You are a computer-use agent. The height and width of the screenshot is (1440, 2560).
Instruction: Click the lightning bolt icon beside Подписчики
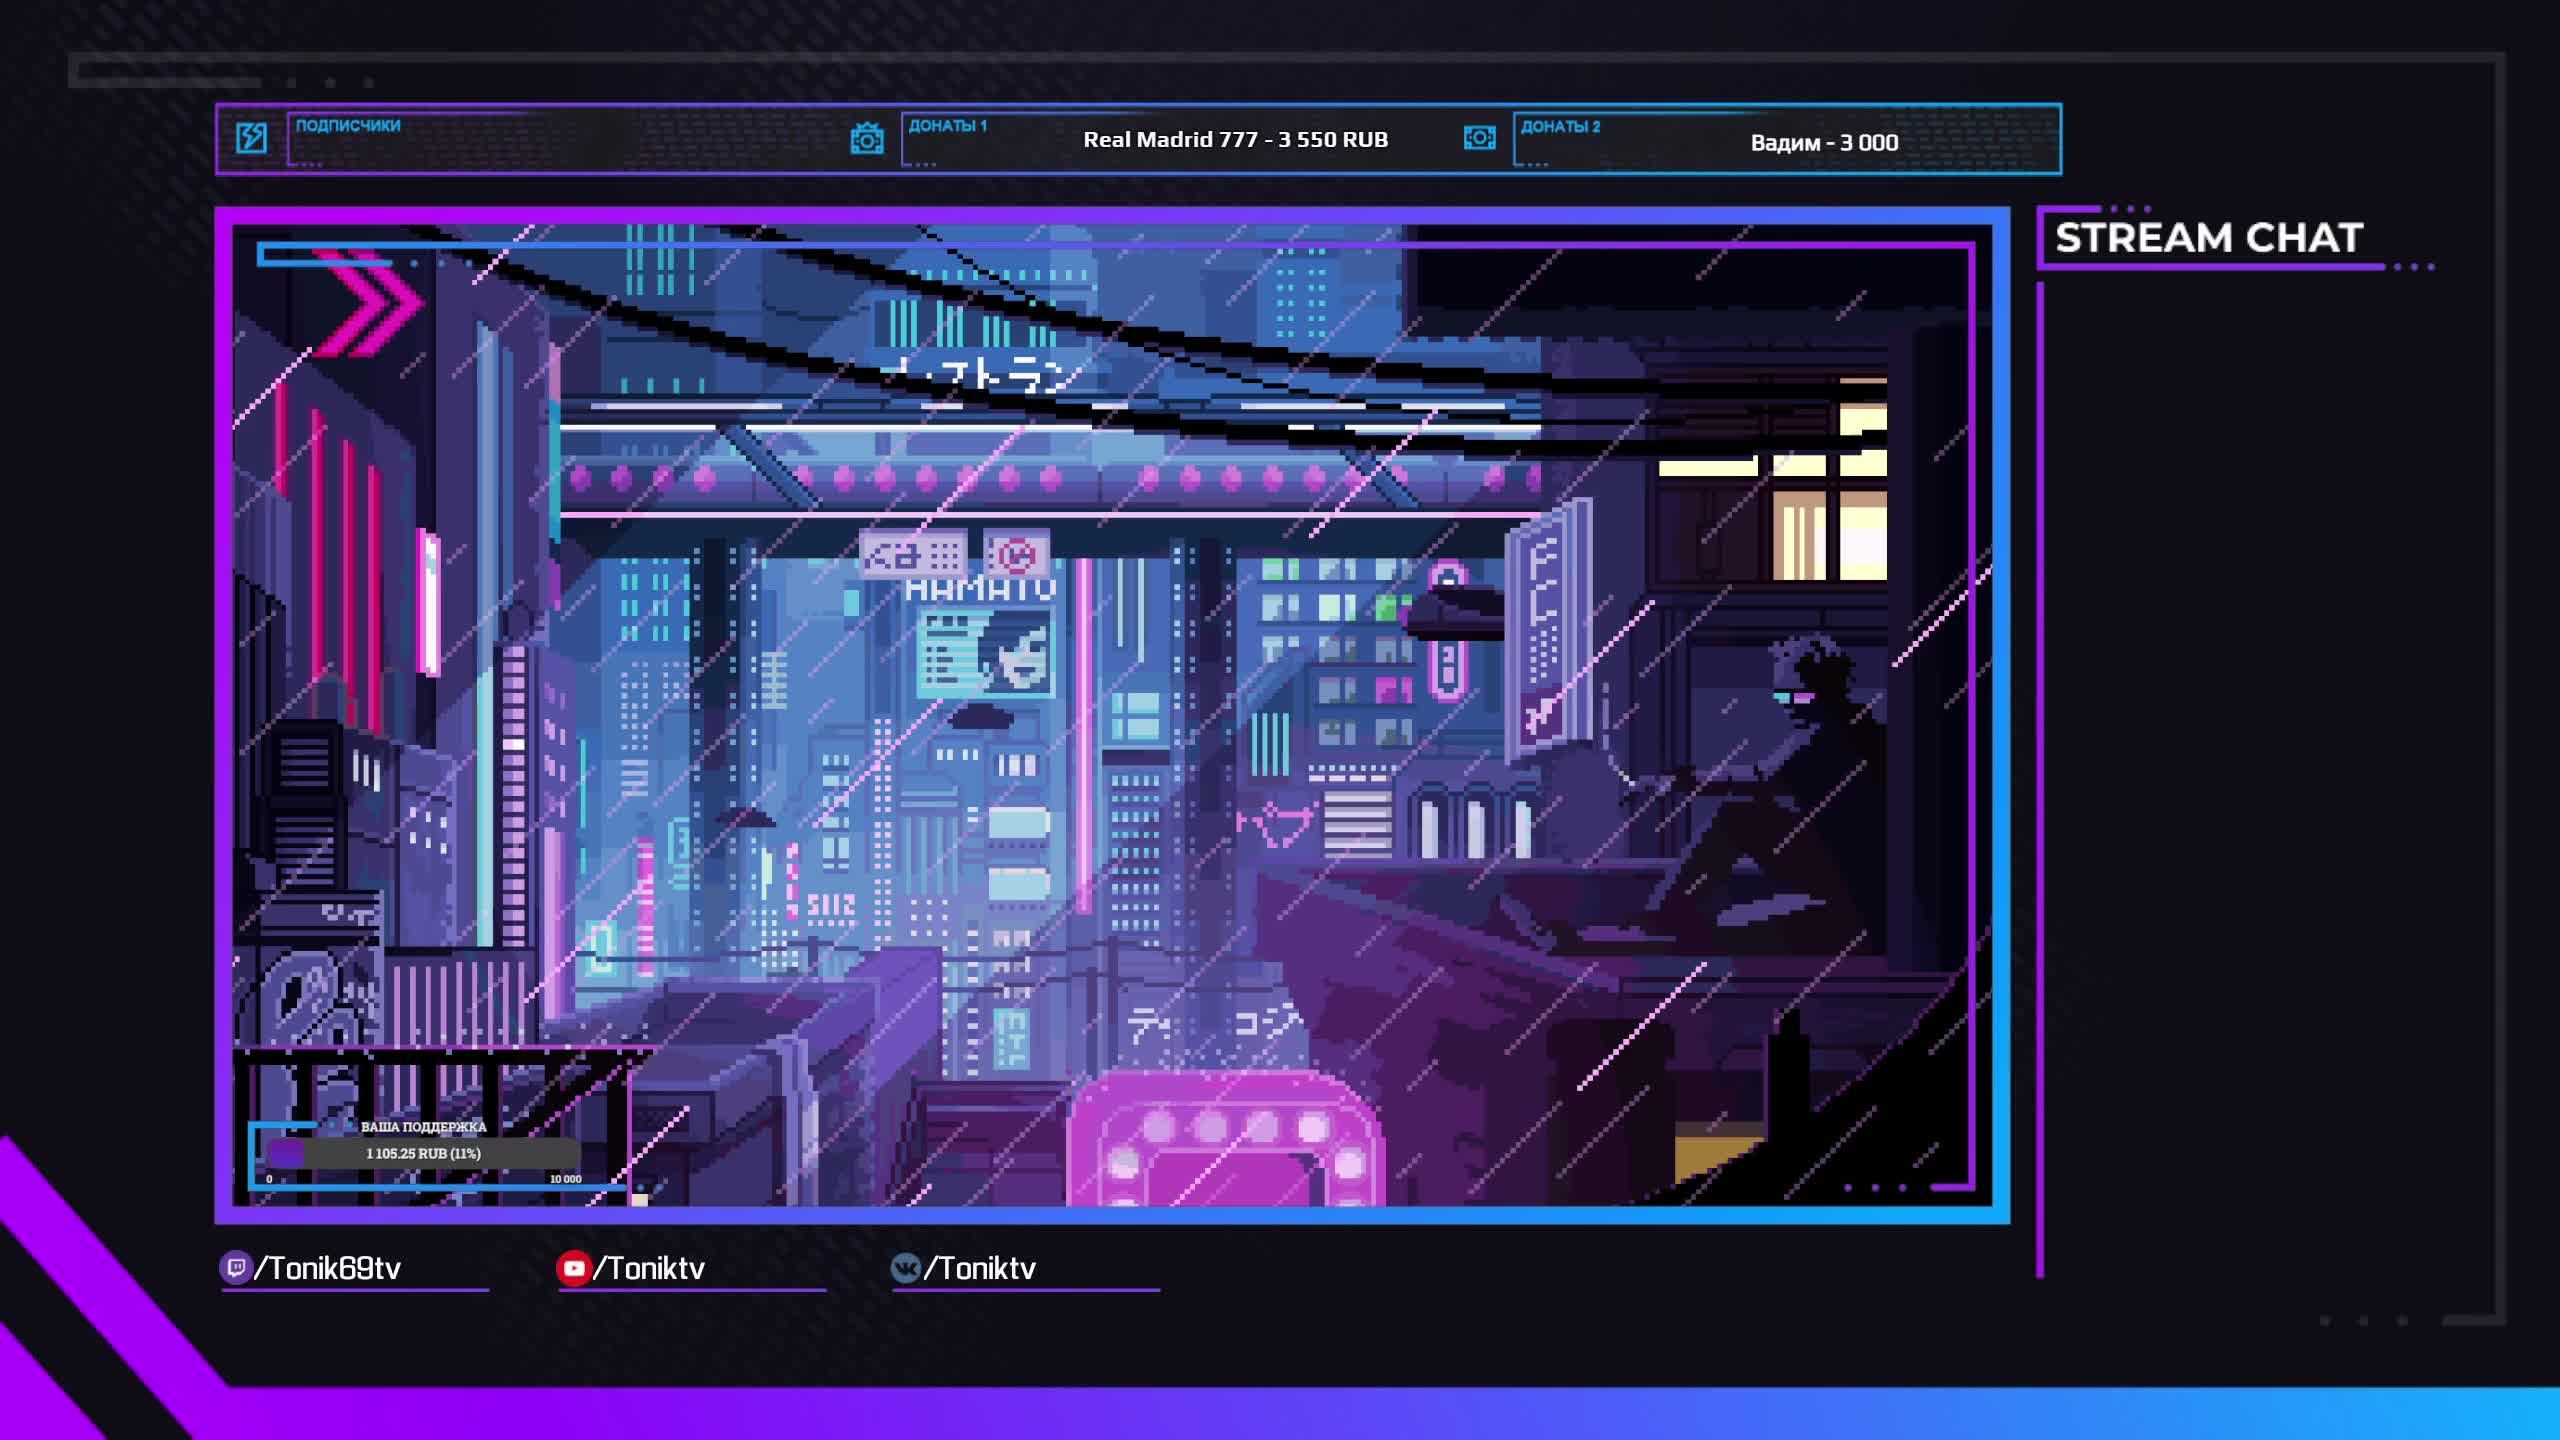click(x=251, y=138)
